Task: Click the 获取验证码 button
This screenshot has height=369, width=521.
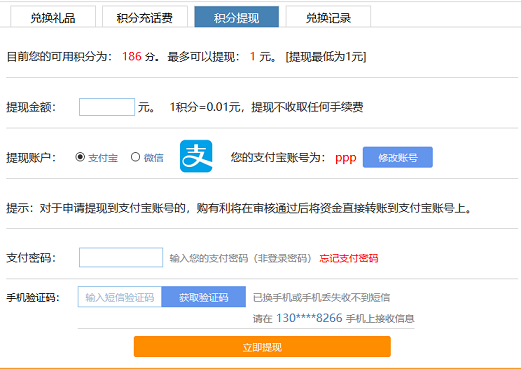Action: click(204, 297)
